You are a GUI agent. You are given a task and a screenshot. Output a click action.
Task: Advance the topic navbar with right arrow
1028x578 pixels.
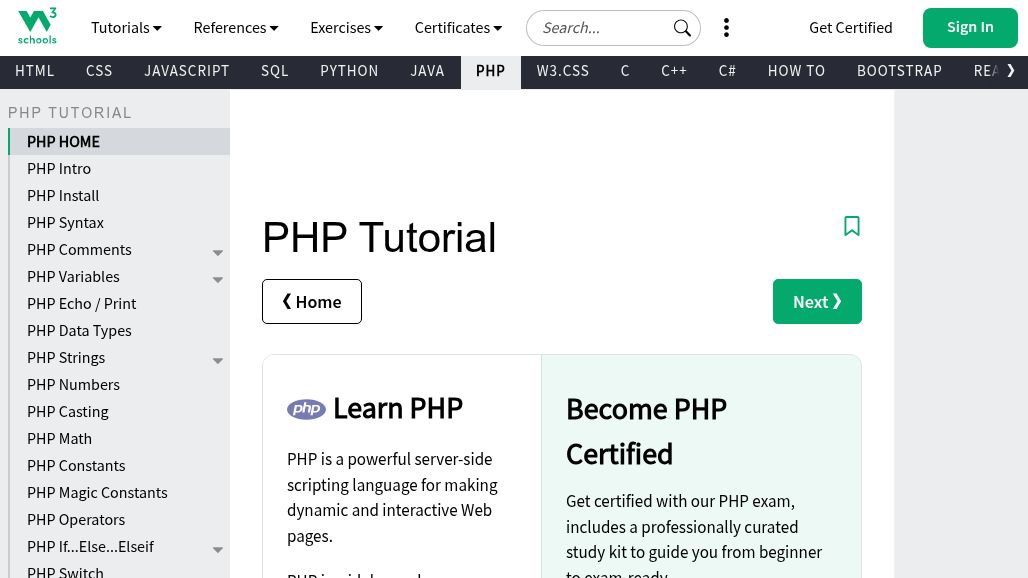[1010, 71]
